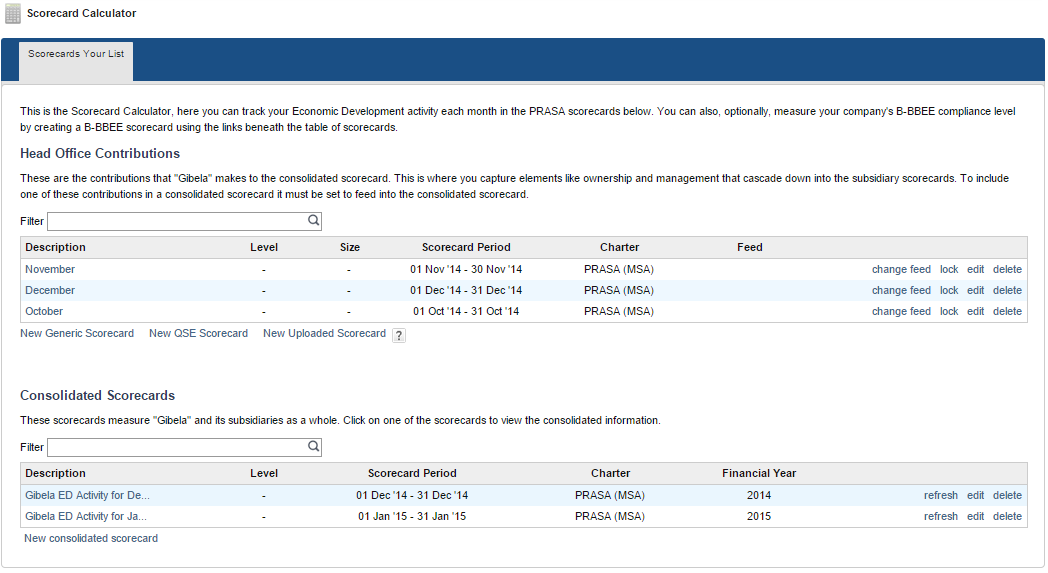Image resolution: width=1048 pixels, height=573 pixels.
Task: Create a New Generic Scorecard
Action: coord(77,333)
